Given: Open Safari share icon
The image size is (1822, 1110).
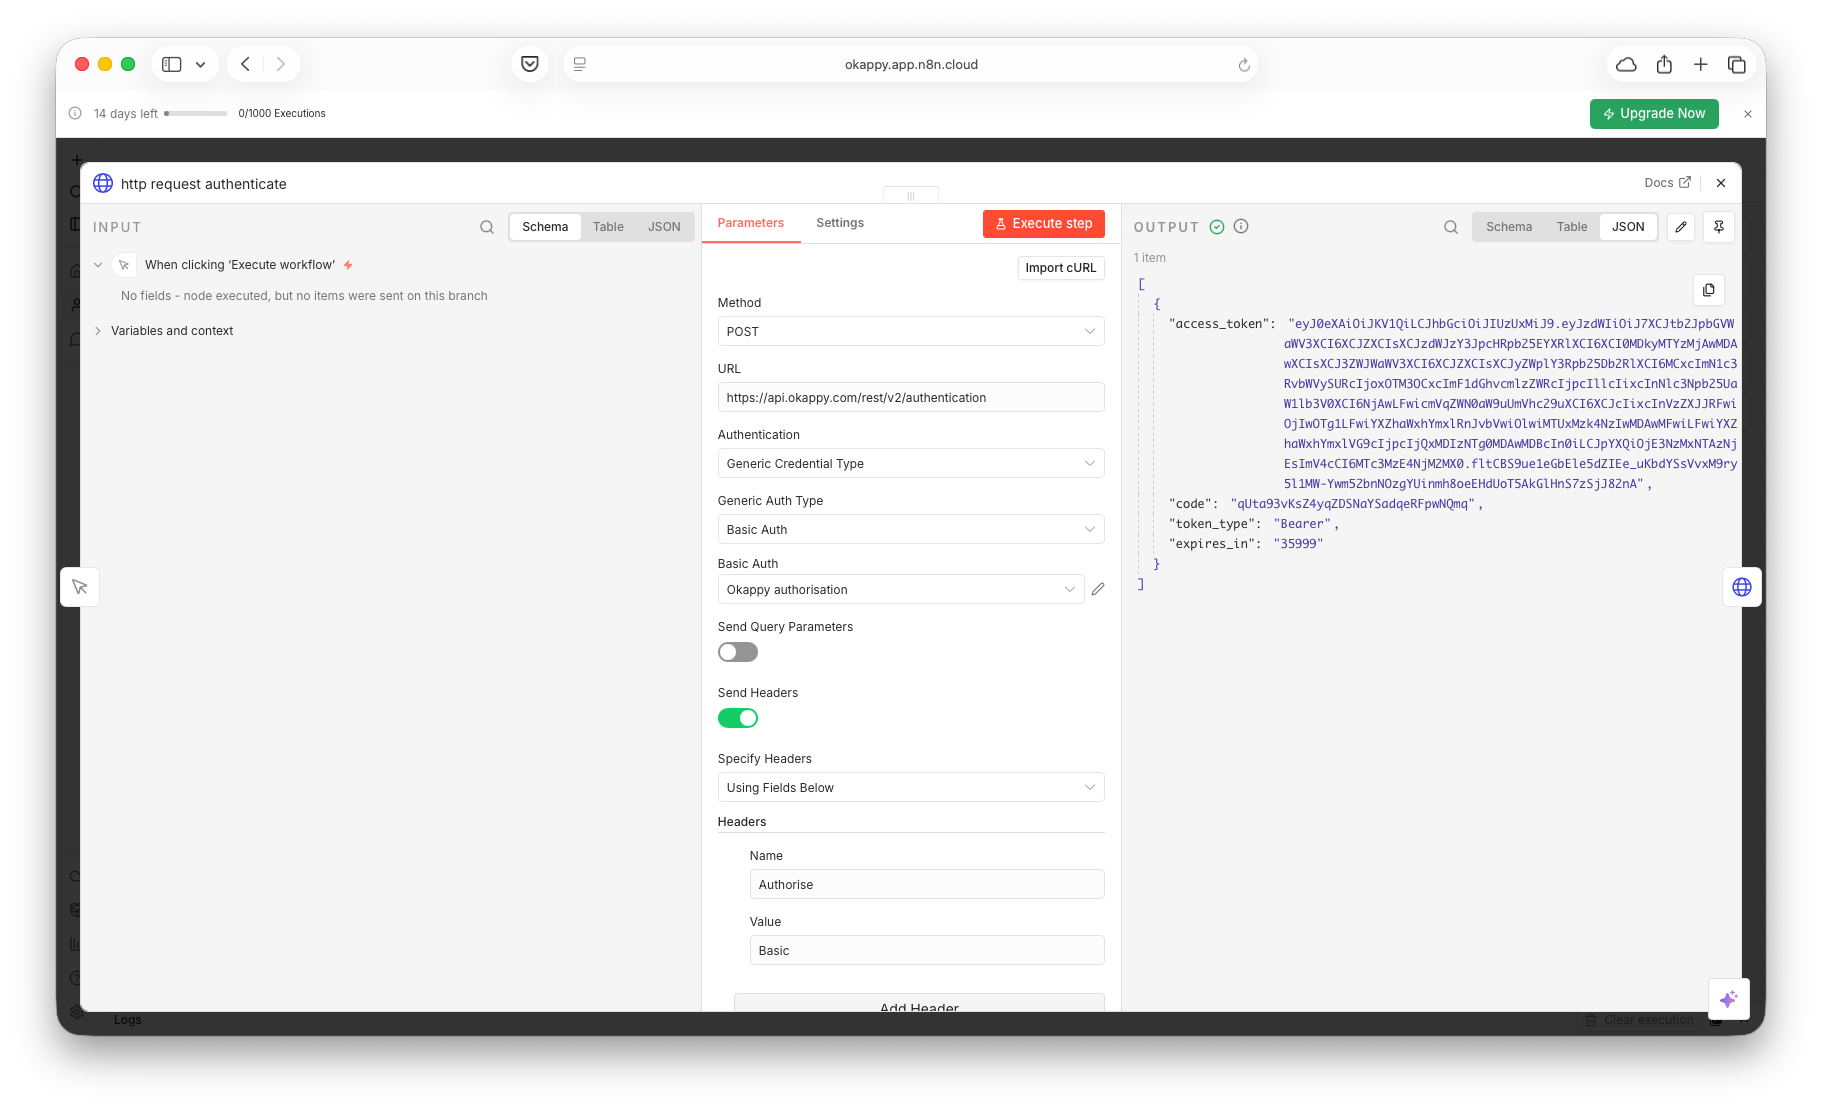Looking at the screenshot, I should click(1664, 65).
